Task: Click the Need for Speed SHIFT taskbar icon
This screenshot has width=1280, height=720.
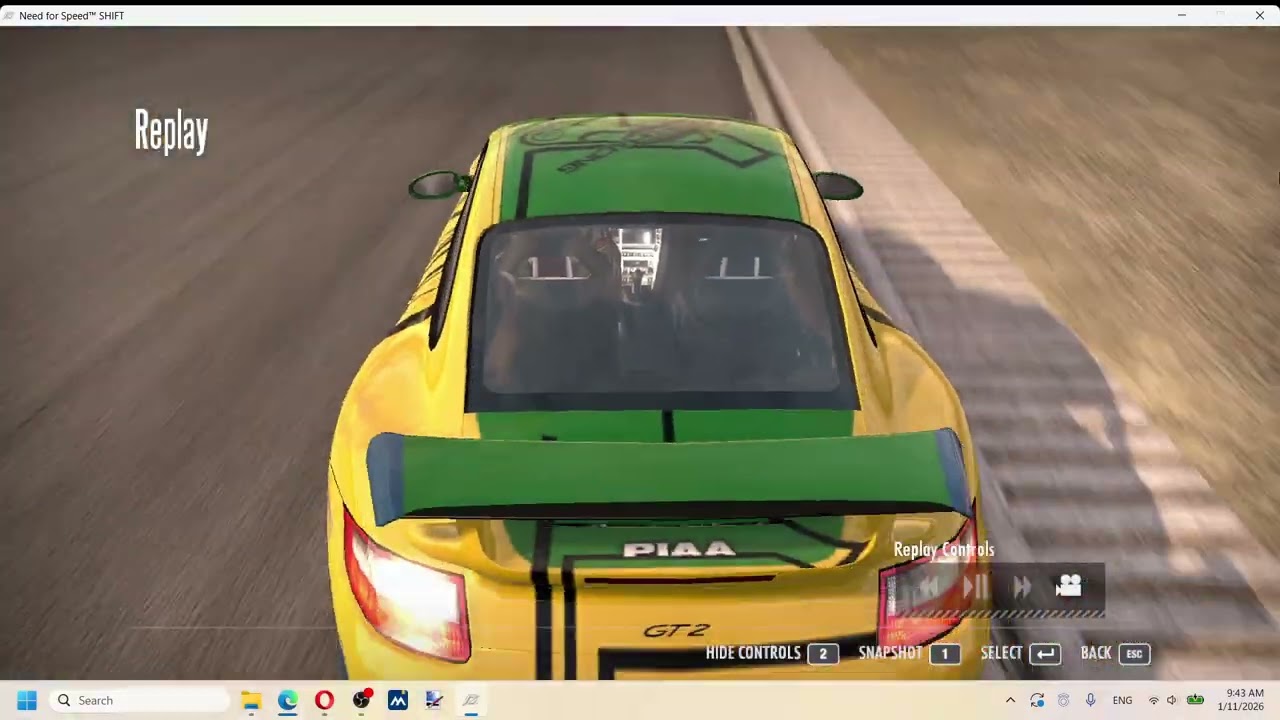Action: [471, 700]
